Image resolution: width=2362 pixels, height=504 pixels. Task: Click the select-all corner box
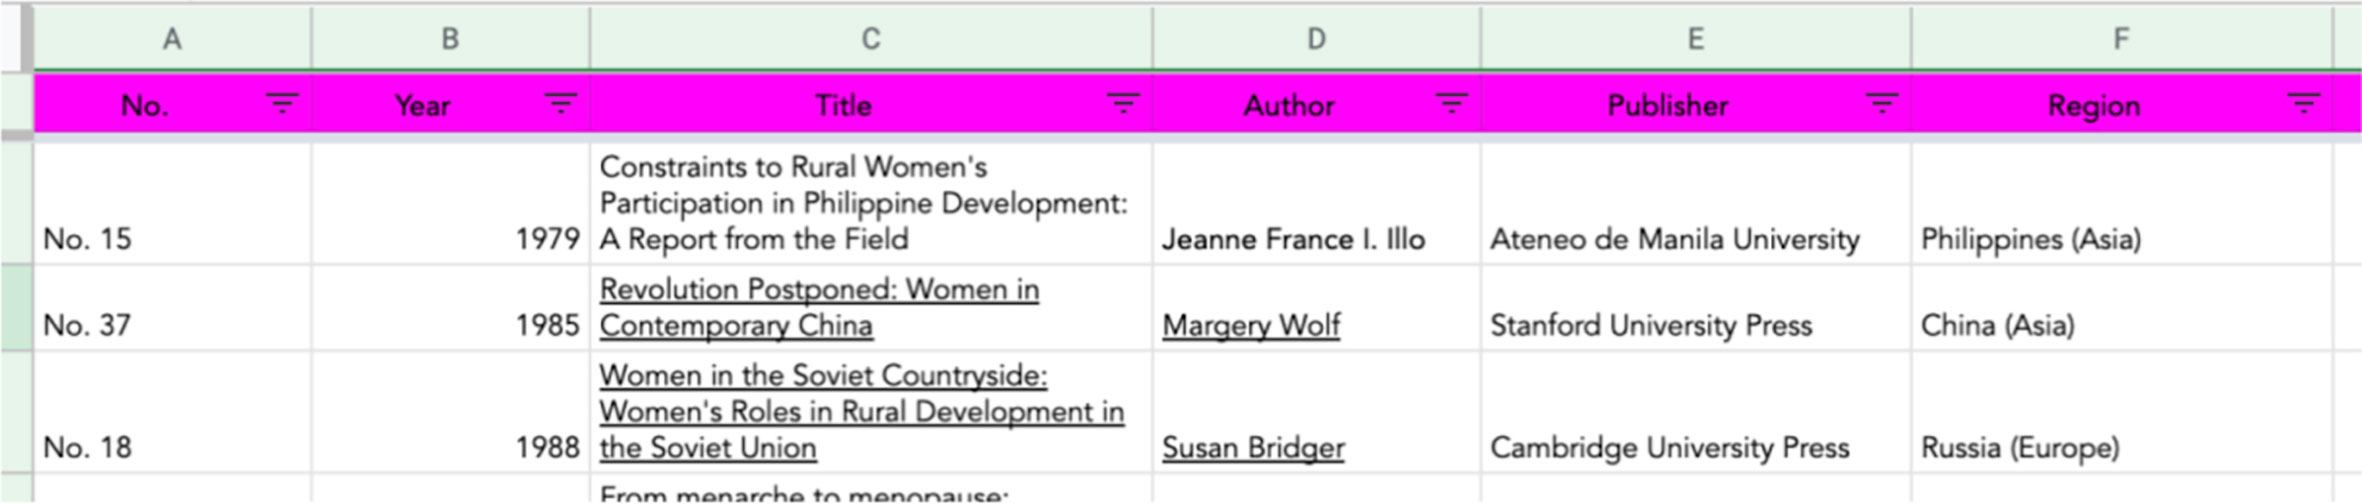point(16,38)
